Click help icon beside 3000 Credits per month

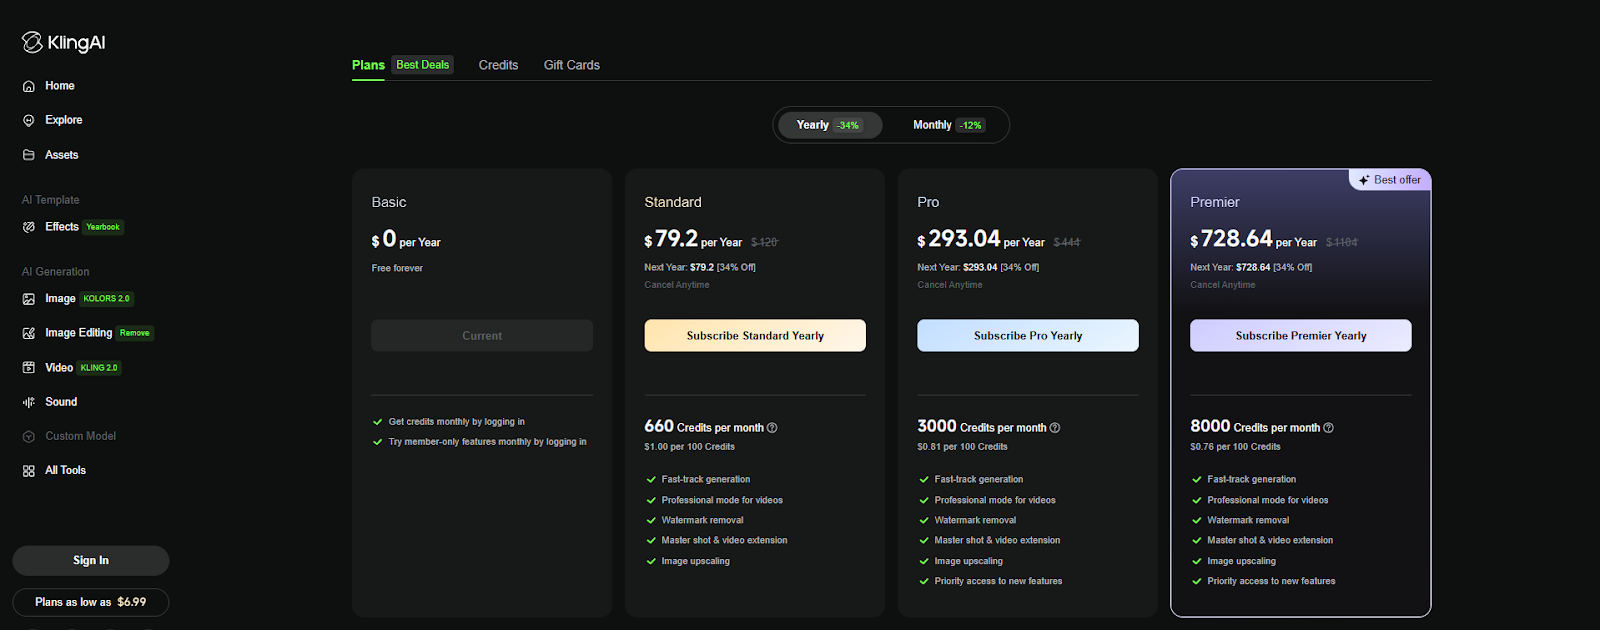(x=1055, y=428)
